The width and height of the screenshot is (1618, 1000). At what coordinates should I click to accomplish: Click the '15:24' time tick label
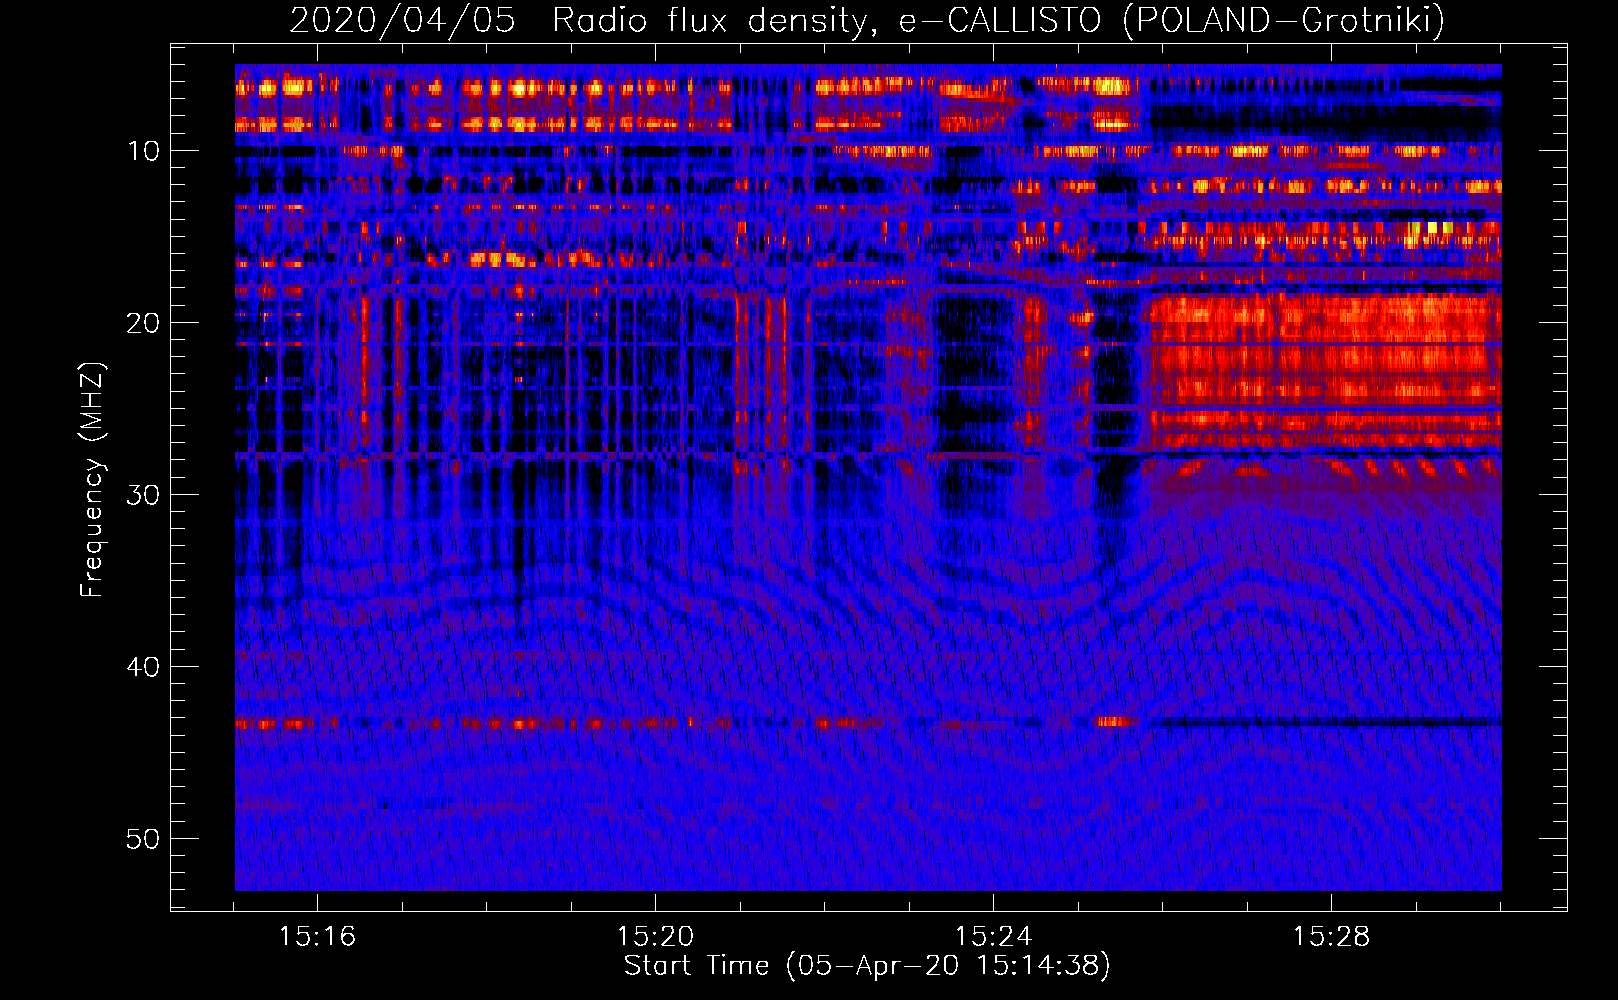click(993, 937)
